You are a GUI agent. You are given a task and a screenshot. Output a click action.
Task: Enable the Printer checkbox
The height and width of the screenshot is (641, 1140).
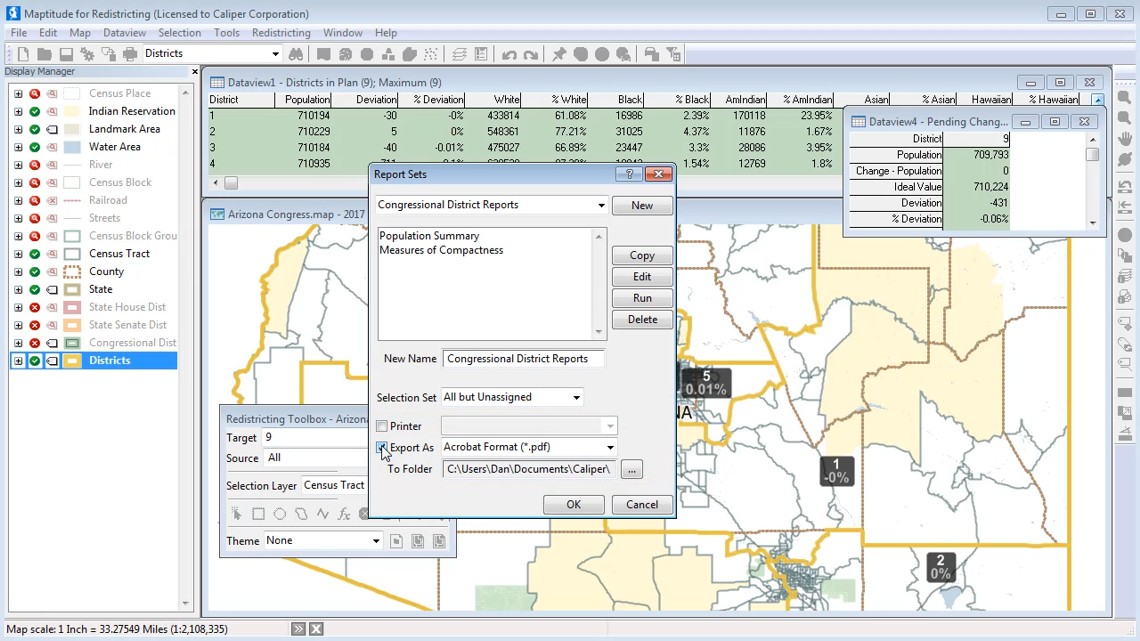point(382,426)
